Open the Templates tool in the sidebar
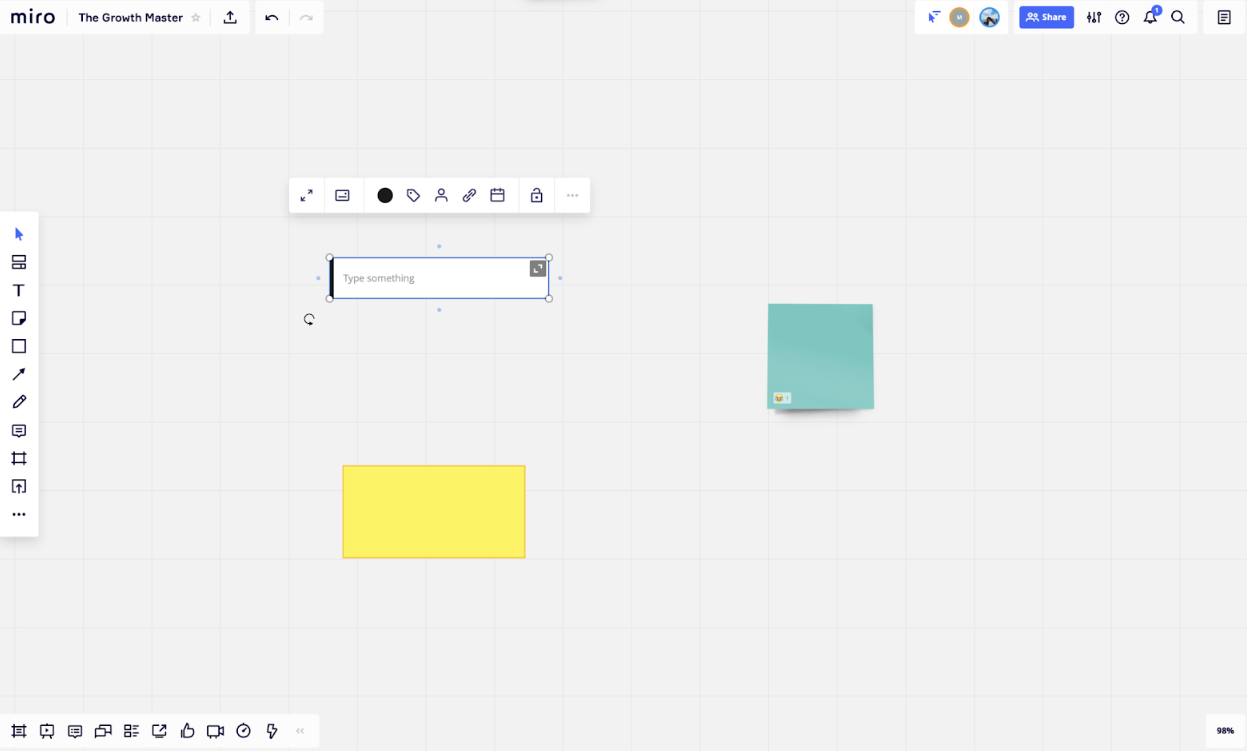Screen dimensions: 1247x751 point(18,261)
